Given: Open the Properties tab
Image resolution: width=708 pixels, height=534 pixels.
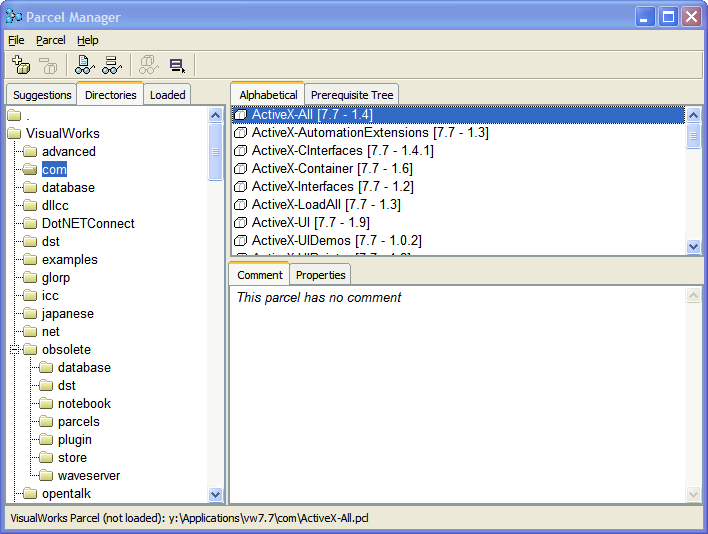Looking at the screenshot, I should pyautogui.click(x=321, y=275).
